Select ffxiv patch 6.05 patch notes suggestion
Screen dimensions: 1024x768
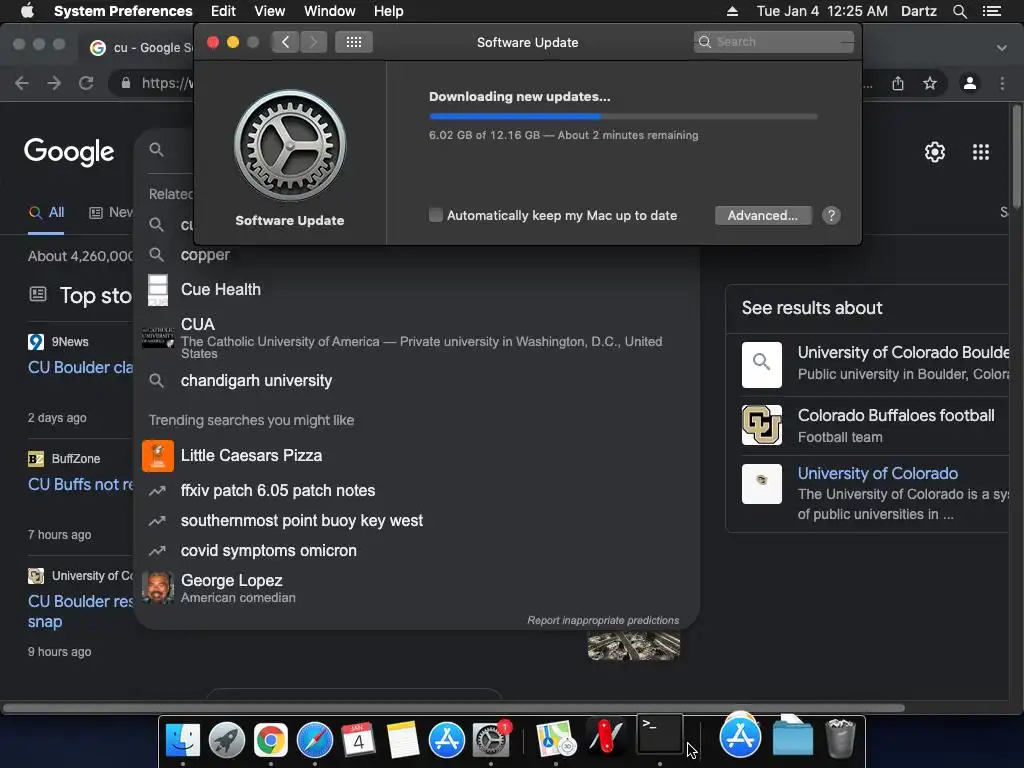click(x=417, y=490)
